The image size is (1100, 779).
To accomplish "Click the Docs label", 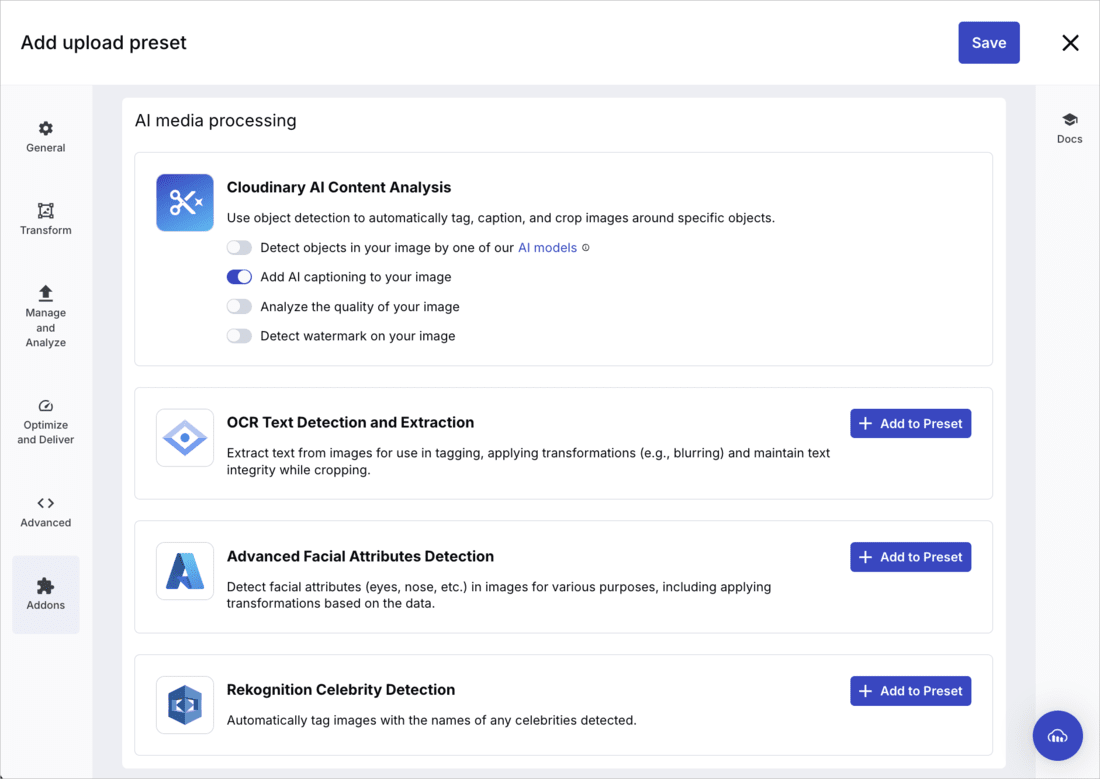I will 1070,139.
